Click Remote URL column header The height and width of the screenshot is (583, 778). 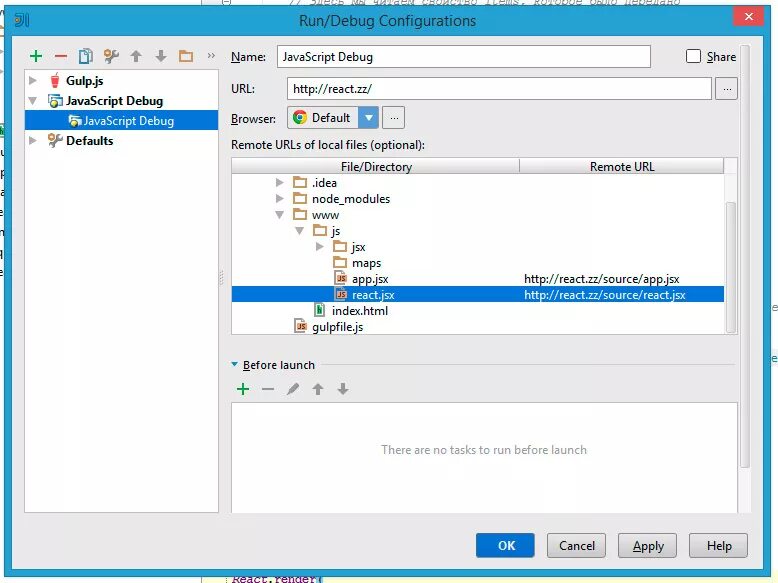[622, 167]
